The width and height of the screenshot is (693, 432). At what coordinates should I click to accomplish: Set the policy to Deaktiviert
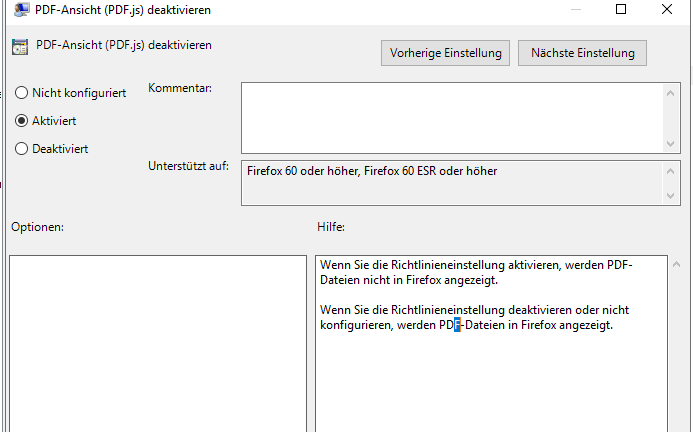click(x=22, y=149)
